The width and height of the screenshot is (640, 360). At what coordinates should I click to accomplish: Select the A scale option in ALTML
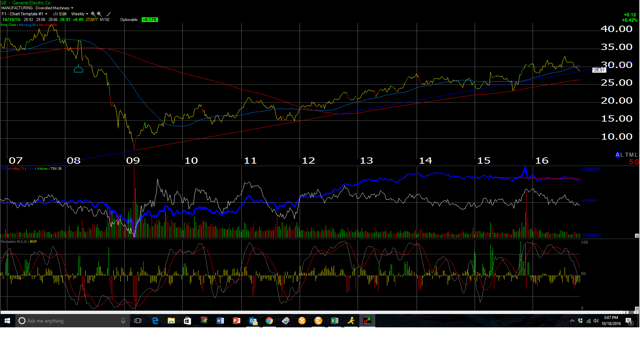click(x=618, y=155)
